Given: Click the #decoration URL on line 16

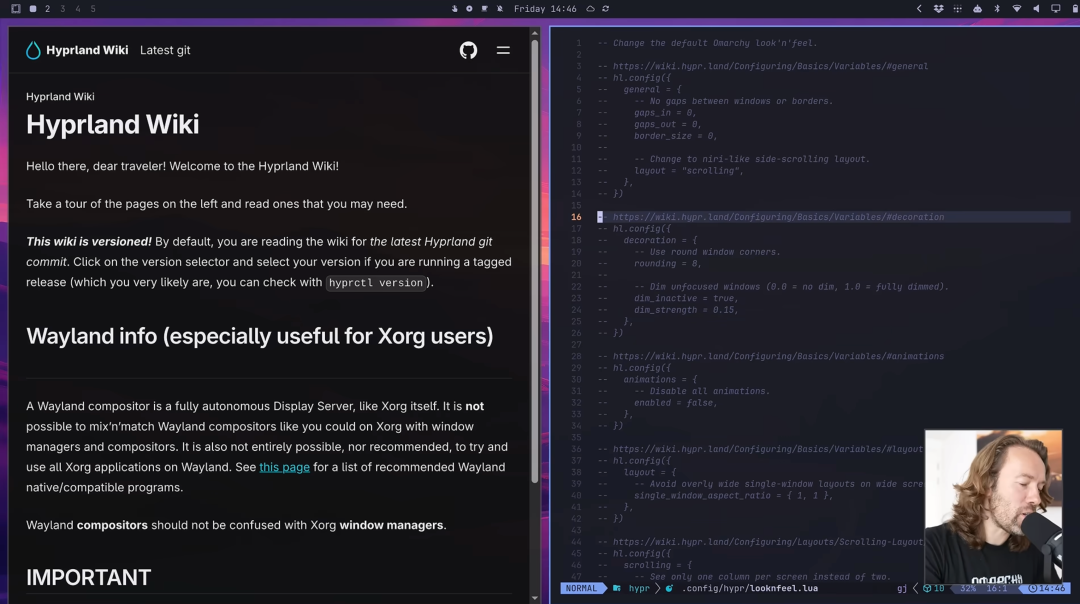Looking at the screenshot, I should [x=778, y=217].
